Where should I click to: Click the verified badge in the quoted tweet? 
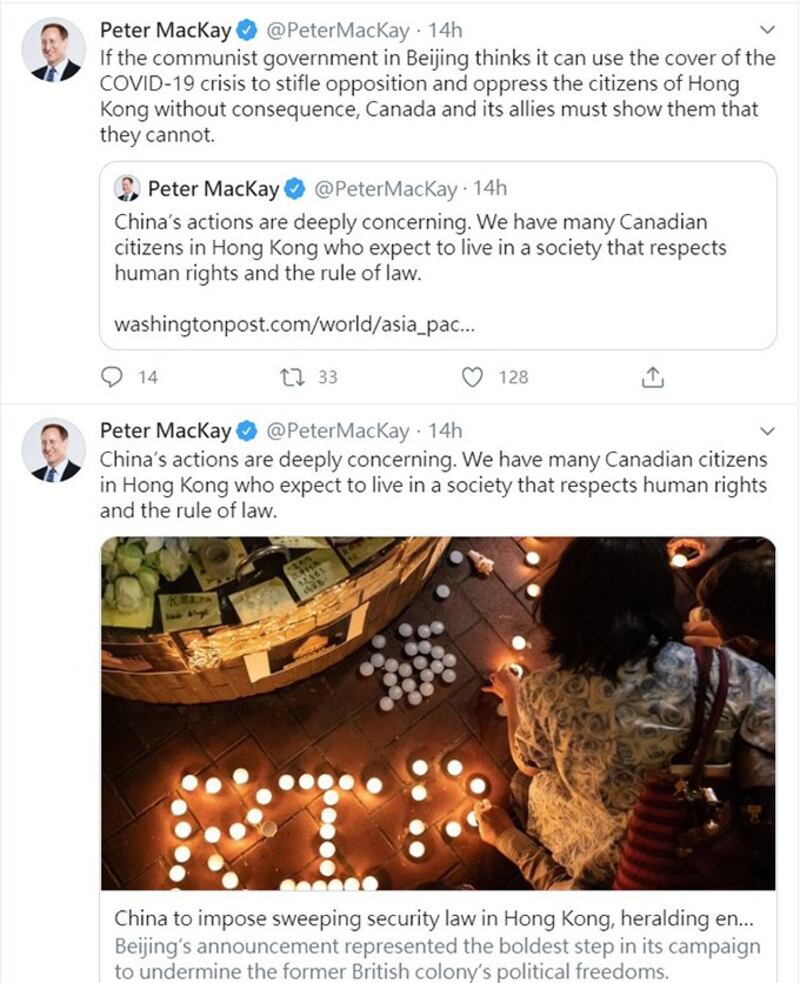[295, 188]
